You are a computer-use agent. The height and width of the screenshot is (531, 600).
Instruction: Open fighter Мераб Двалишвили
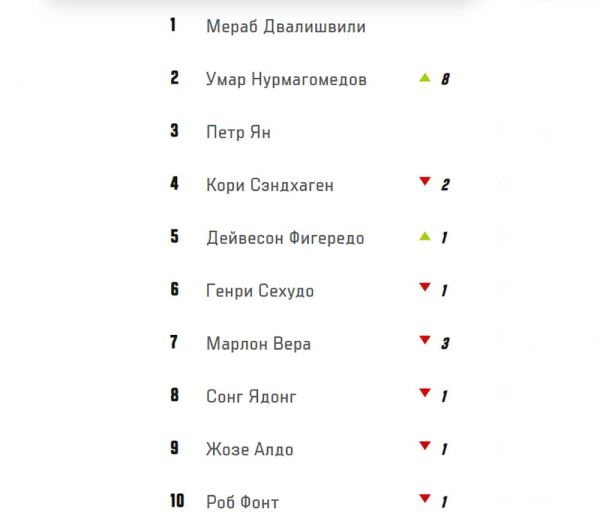286,26
